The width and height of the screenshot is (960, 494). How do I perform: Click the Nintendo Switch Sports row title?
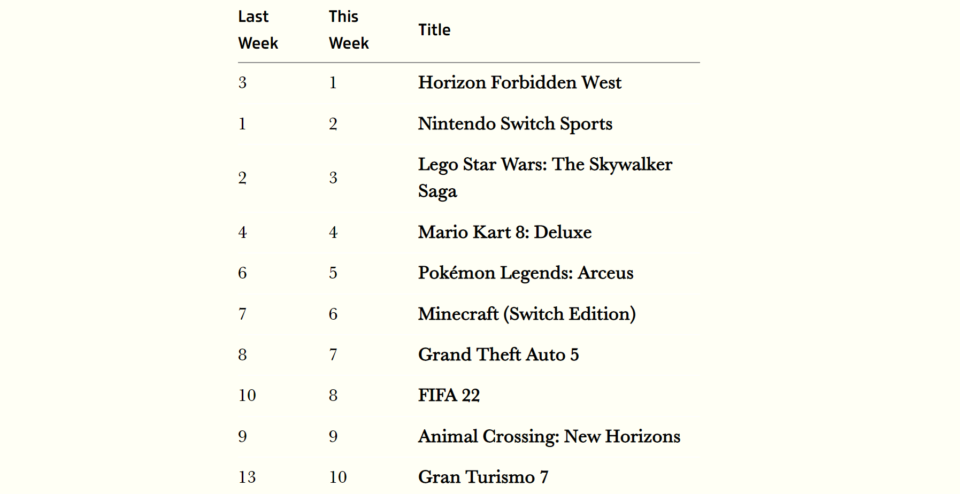515,124
